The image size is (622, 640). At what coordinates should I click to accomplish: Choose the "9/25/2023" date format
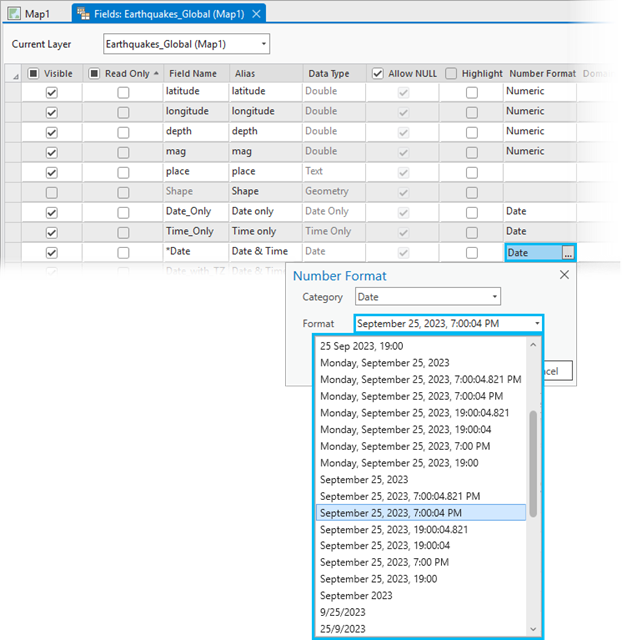coord(345,611)
